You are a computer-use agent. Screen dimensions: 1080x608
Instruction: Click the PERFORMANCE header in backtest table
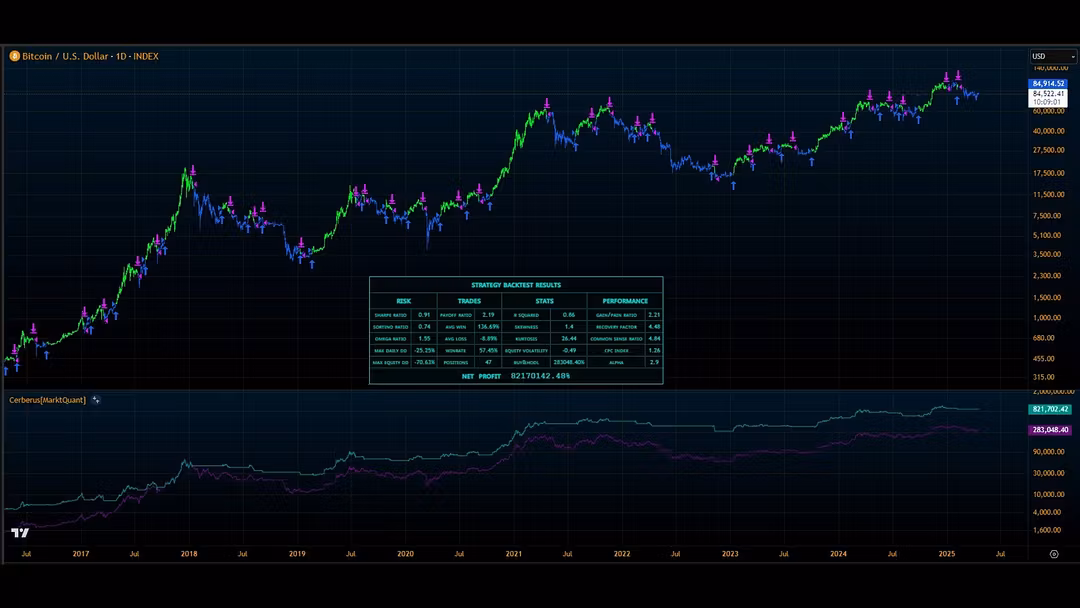tap(625, 301)
